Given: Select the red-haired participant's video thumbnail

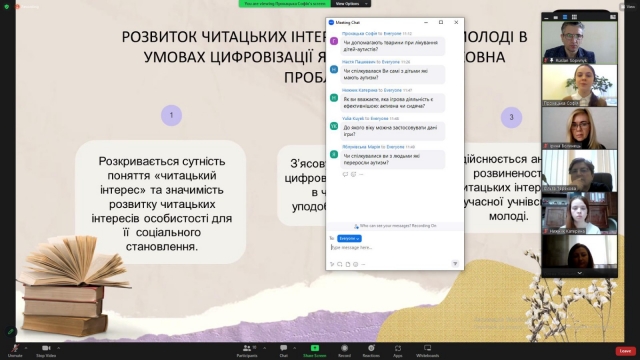Looking at the screenshot, I should coord(580,213).
